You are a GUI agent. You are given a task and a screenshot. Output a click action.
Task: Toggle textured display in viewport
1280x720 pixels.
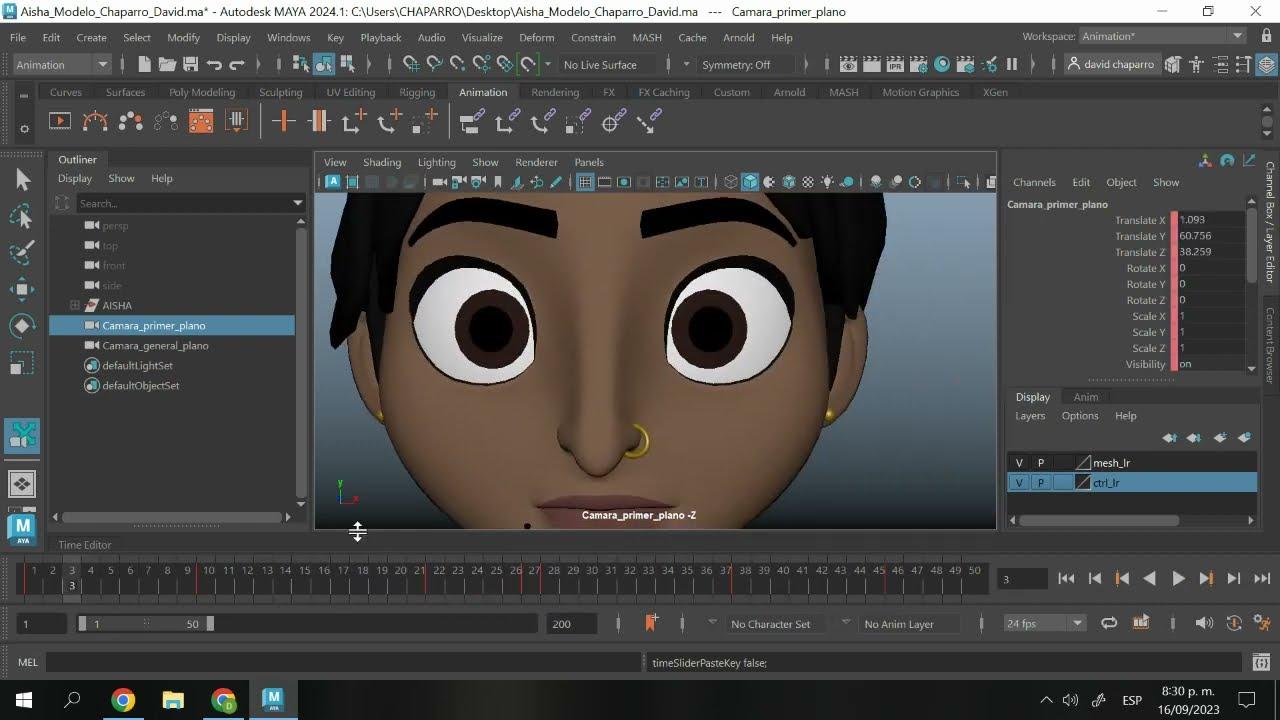point(808,182)
